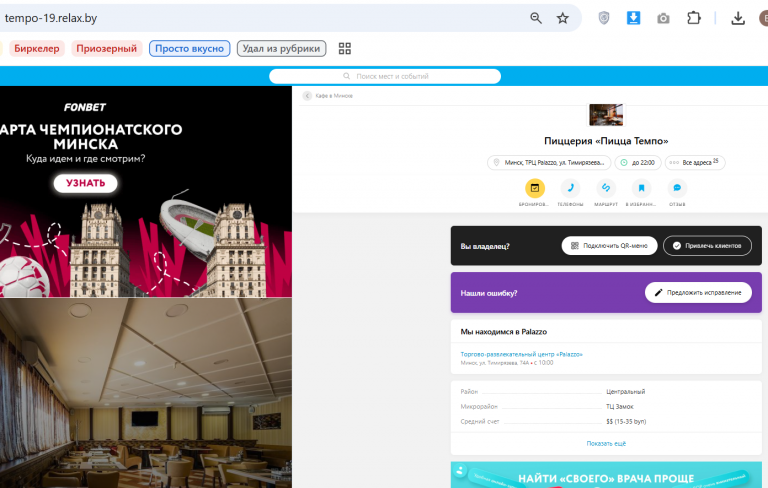Image resolution: width=768 pixels, height=488 pixels.
Task: Click Привлечь клиентов button
Action: (x=707, y=246)
